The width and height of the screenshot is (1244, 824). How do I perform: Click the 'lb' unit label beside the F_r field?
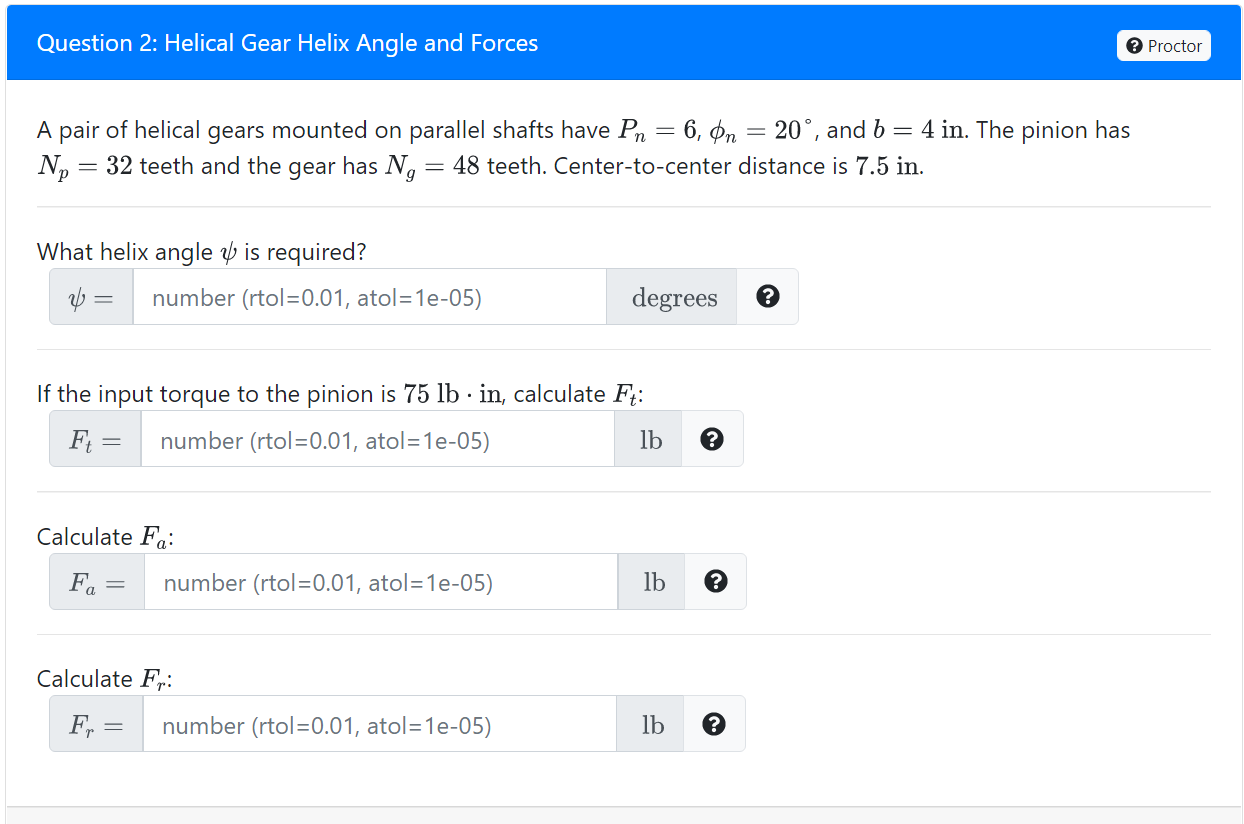pyautogui.click(x=650, y=723)
